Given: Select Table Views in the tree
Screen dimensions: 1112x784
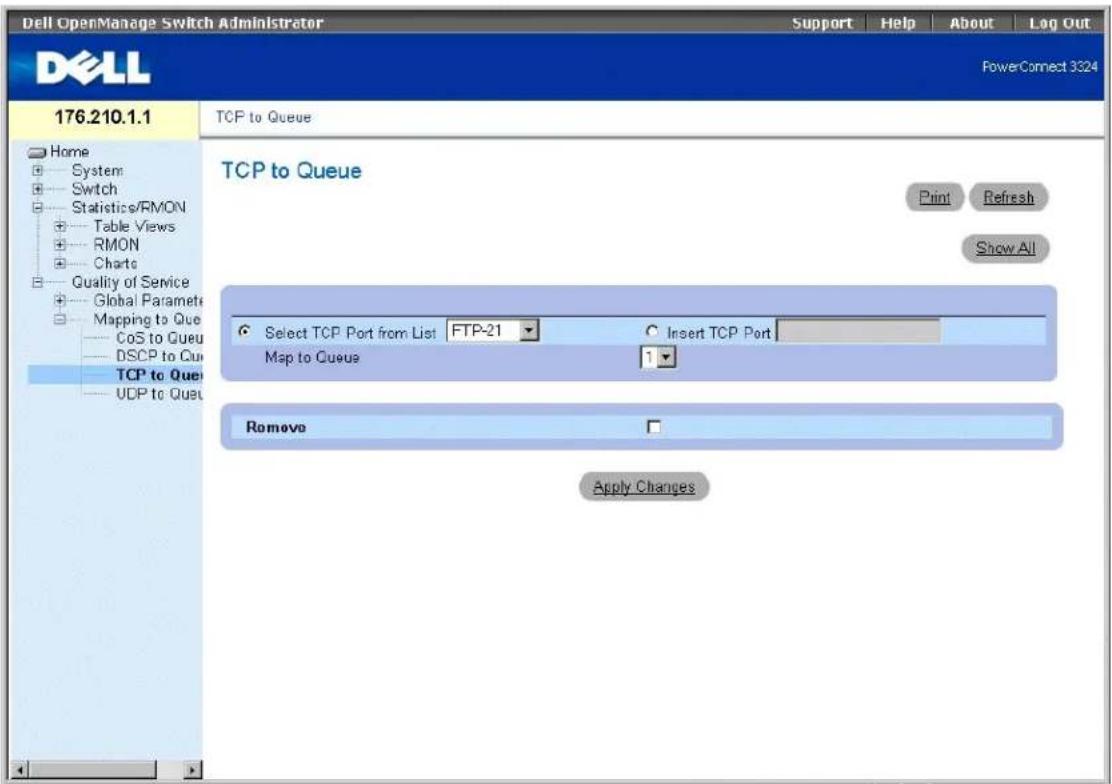Looking at the screenshot, I should 134,226.
